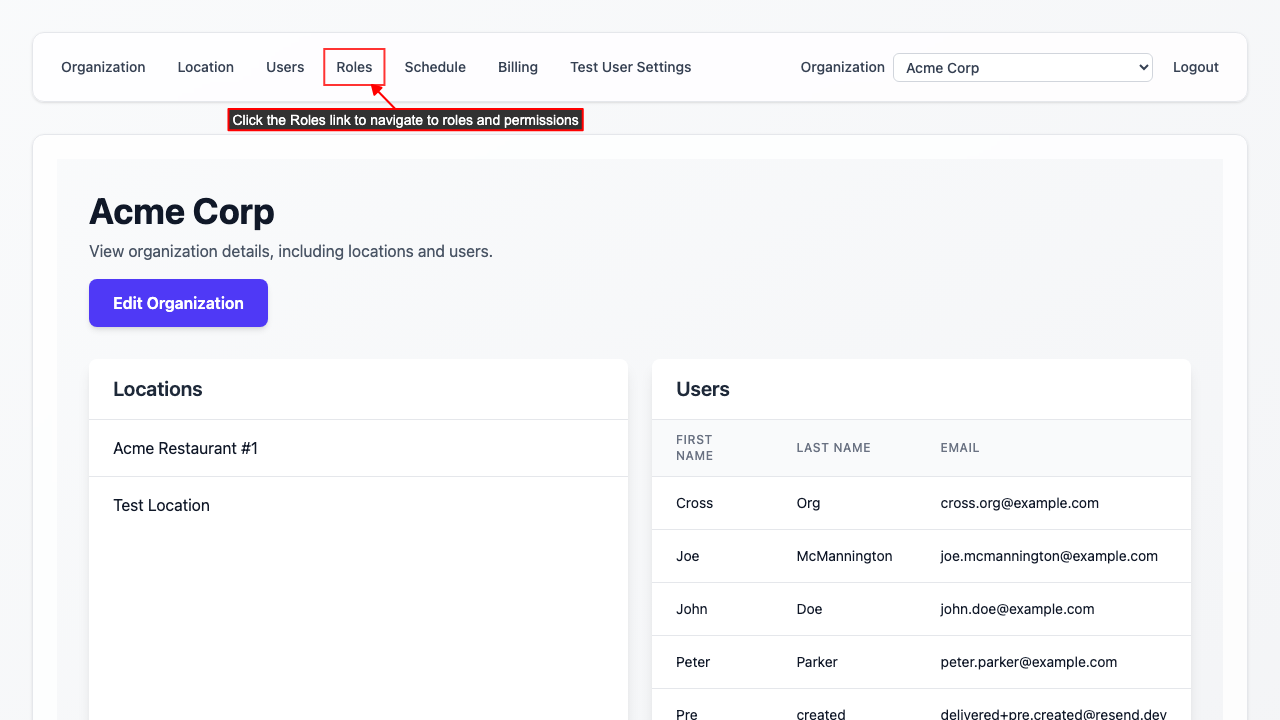Viewport: 1280px width, 720px height.
Task: Click the Acme Corp page heading
Action: coord(181,212)
